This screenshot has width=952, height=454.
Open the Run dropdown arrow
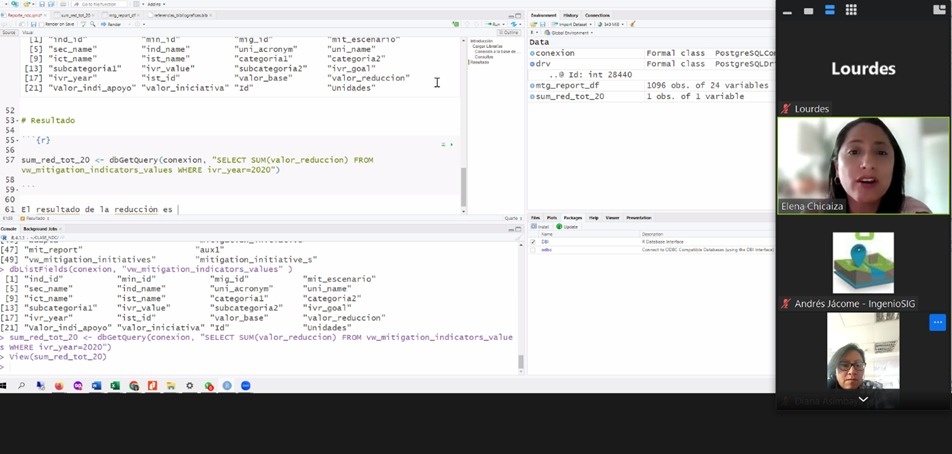click(503, 24)
